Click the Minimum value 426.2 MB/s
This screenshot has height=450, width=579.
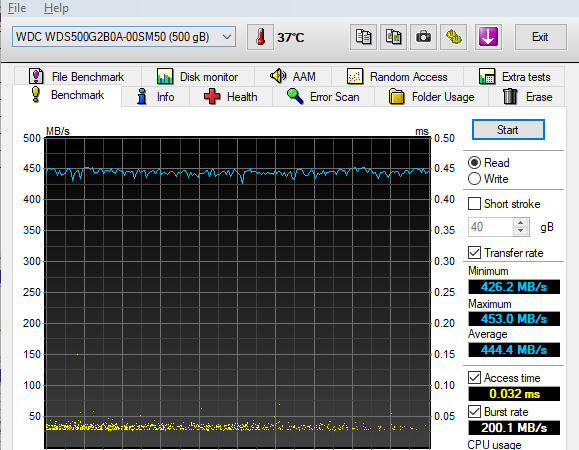[514, 287]
